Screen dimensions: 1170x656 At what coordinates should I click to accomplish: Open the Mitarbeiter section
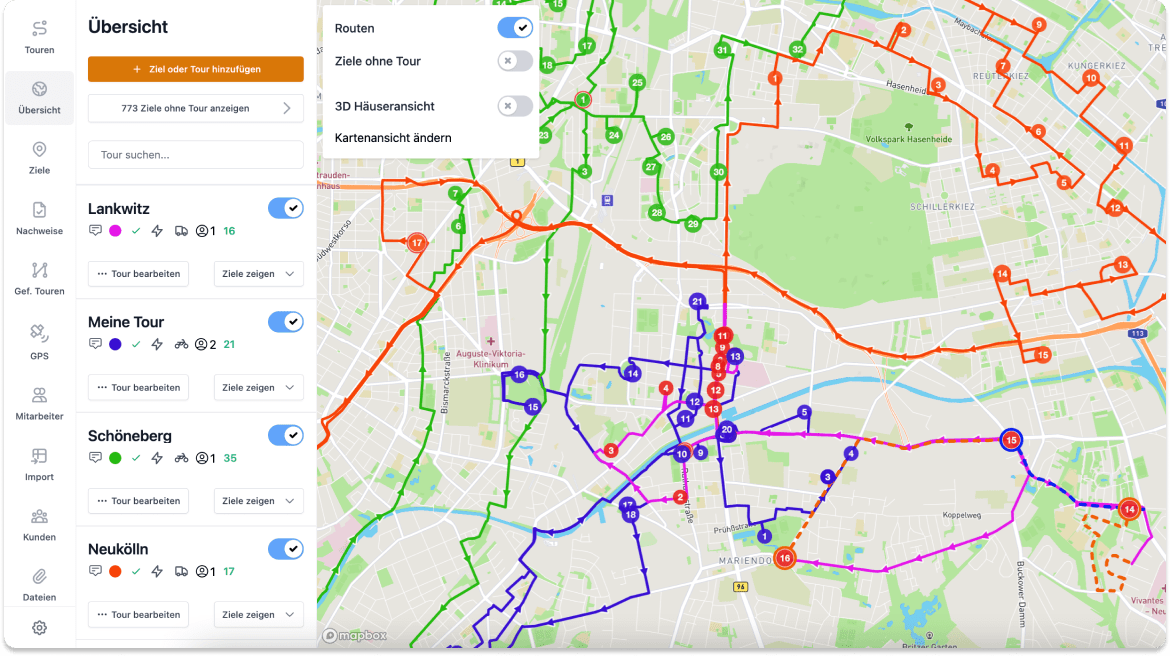(40, 403)
